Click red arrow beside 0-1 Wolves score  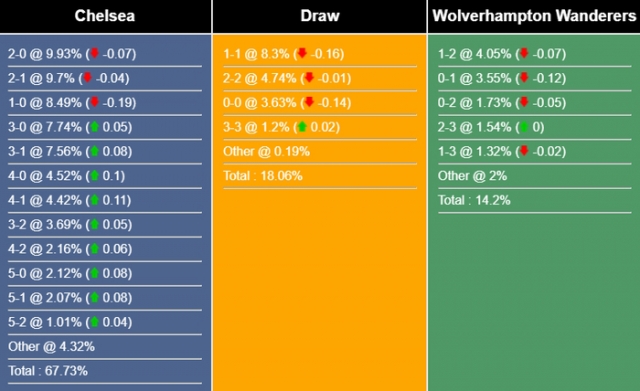point(524,77)
